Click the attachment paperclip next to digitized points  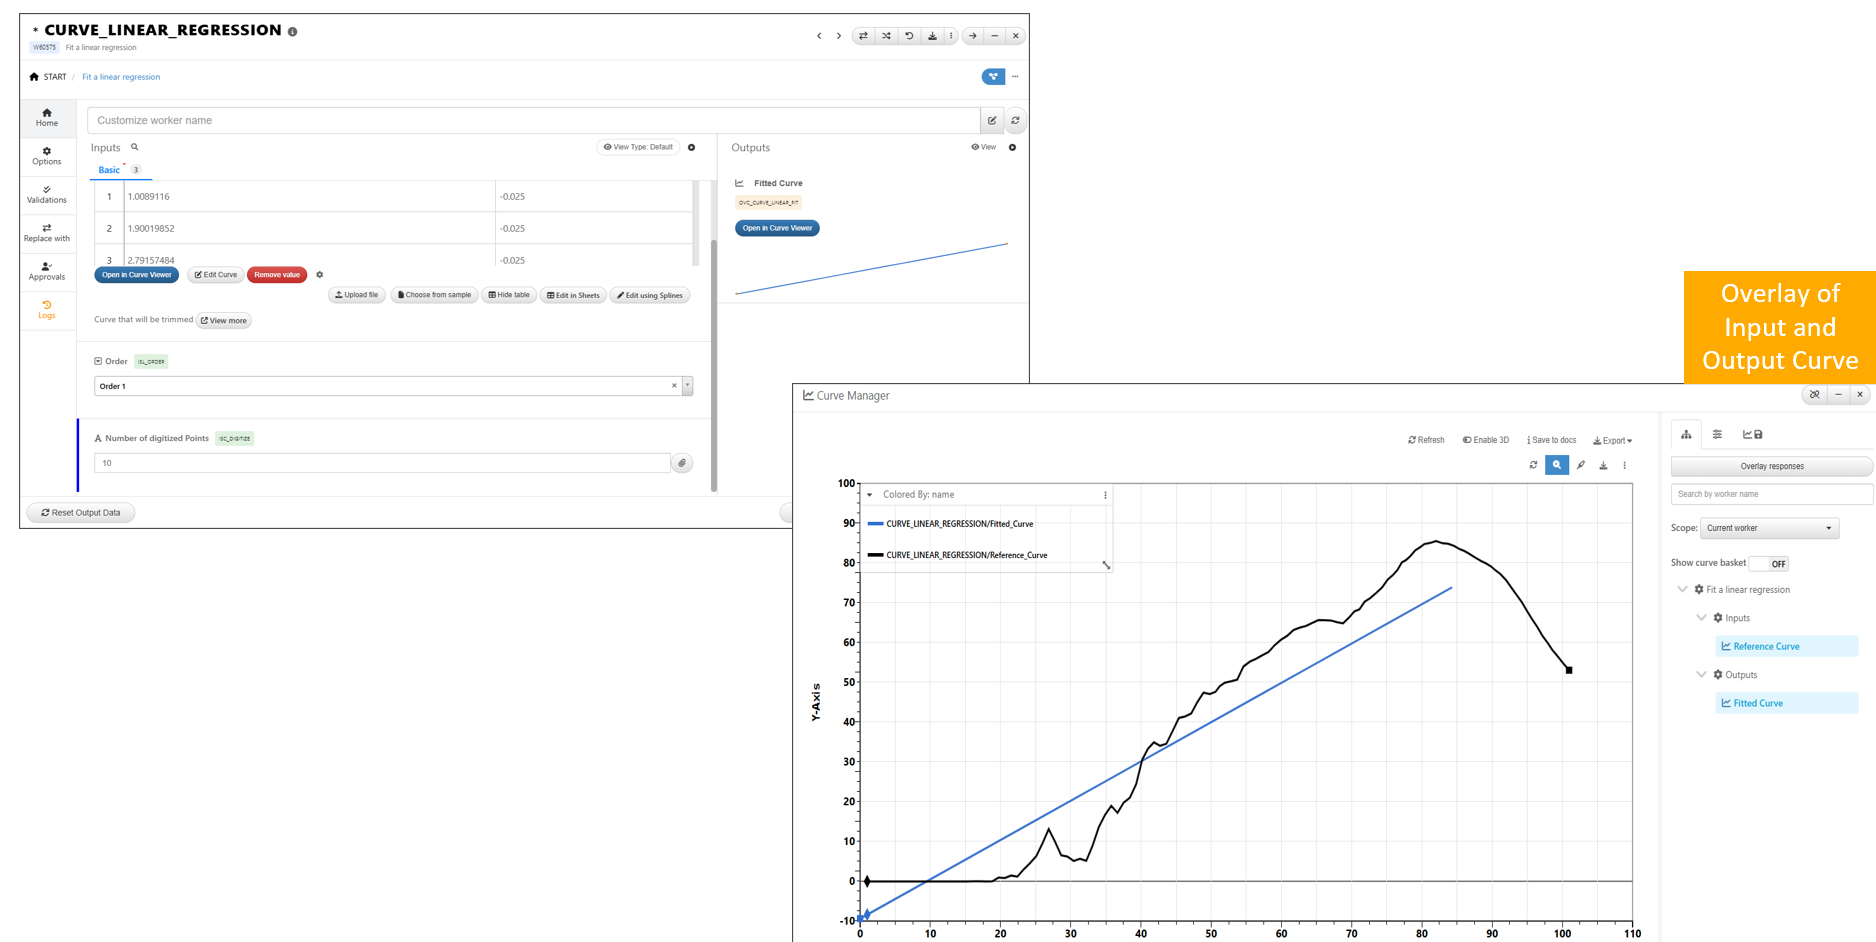click(x=682, y=463)
